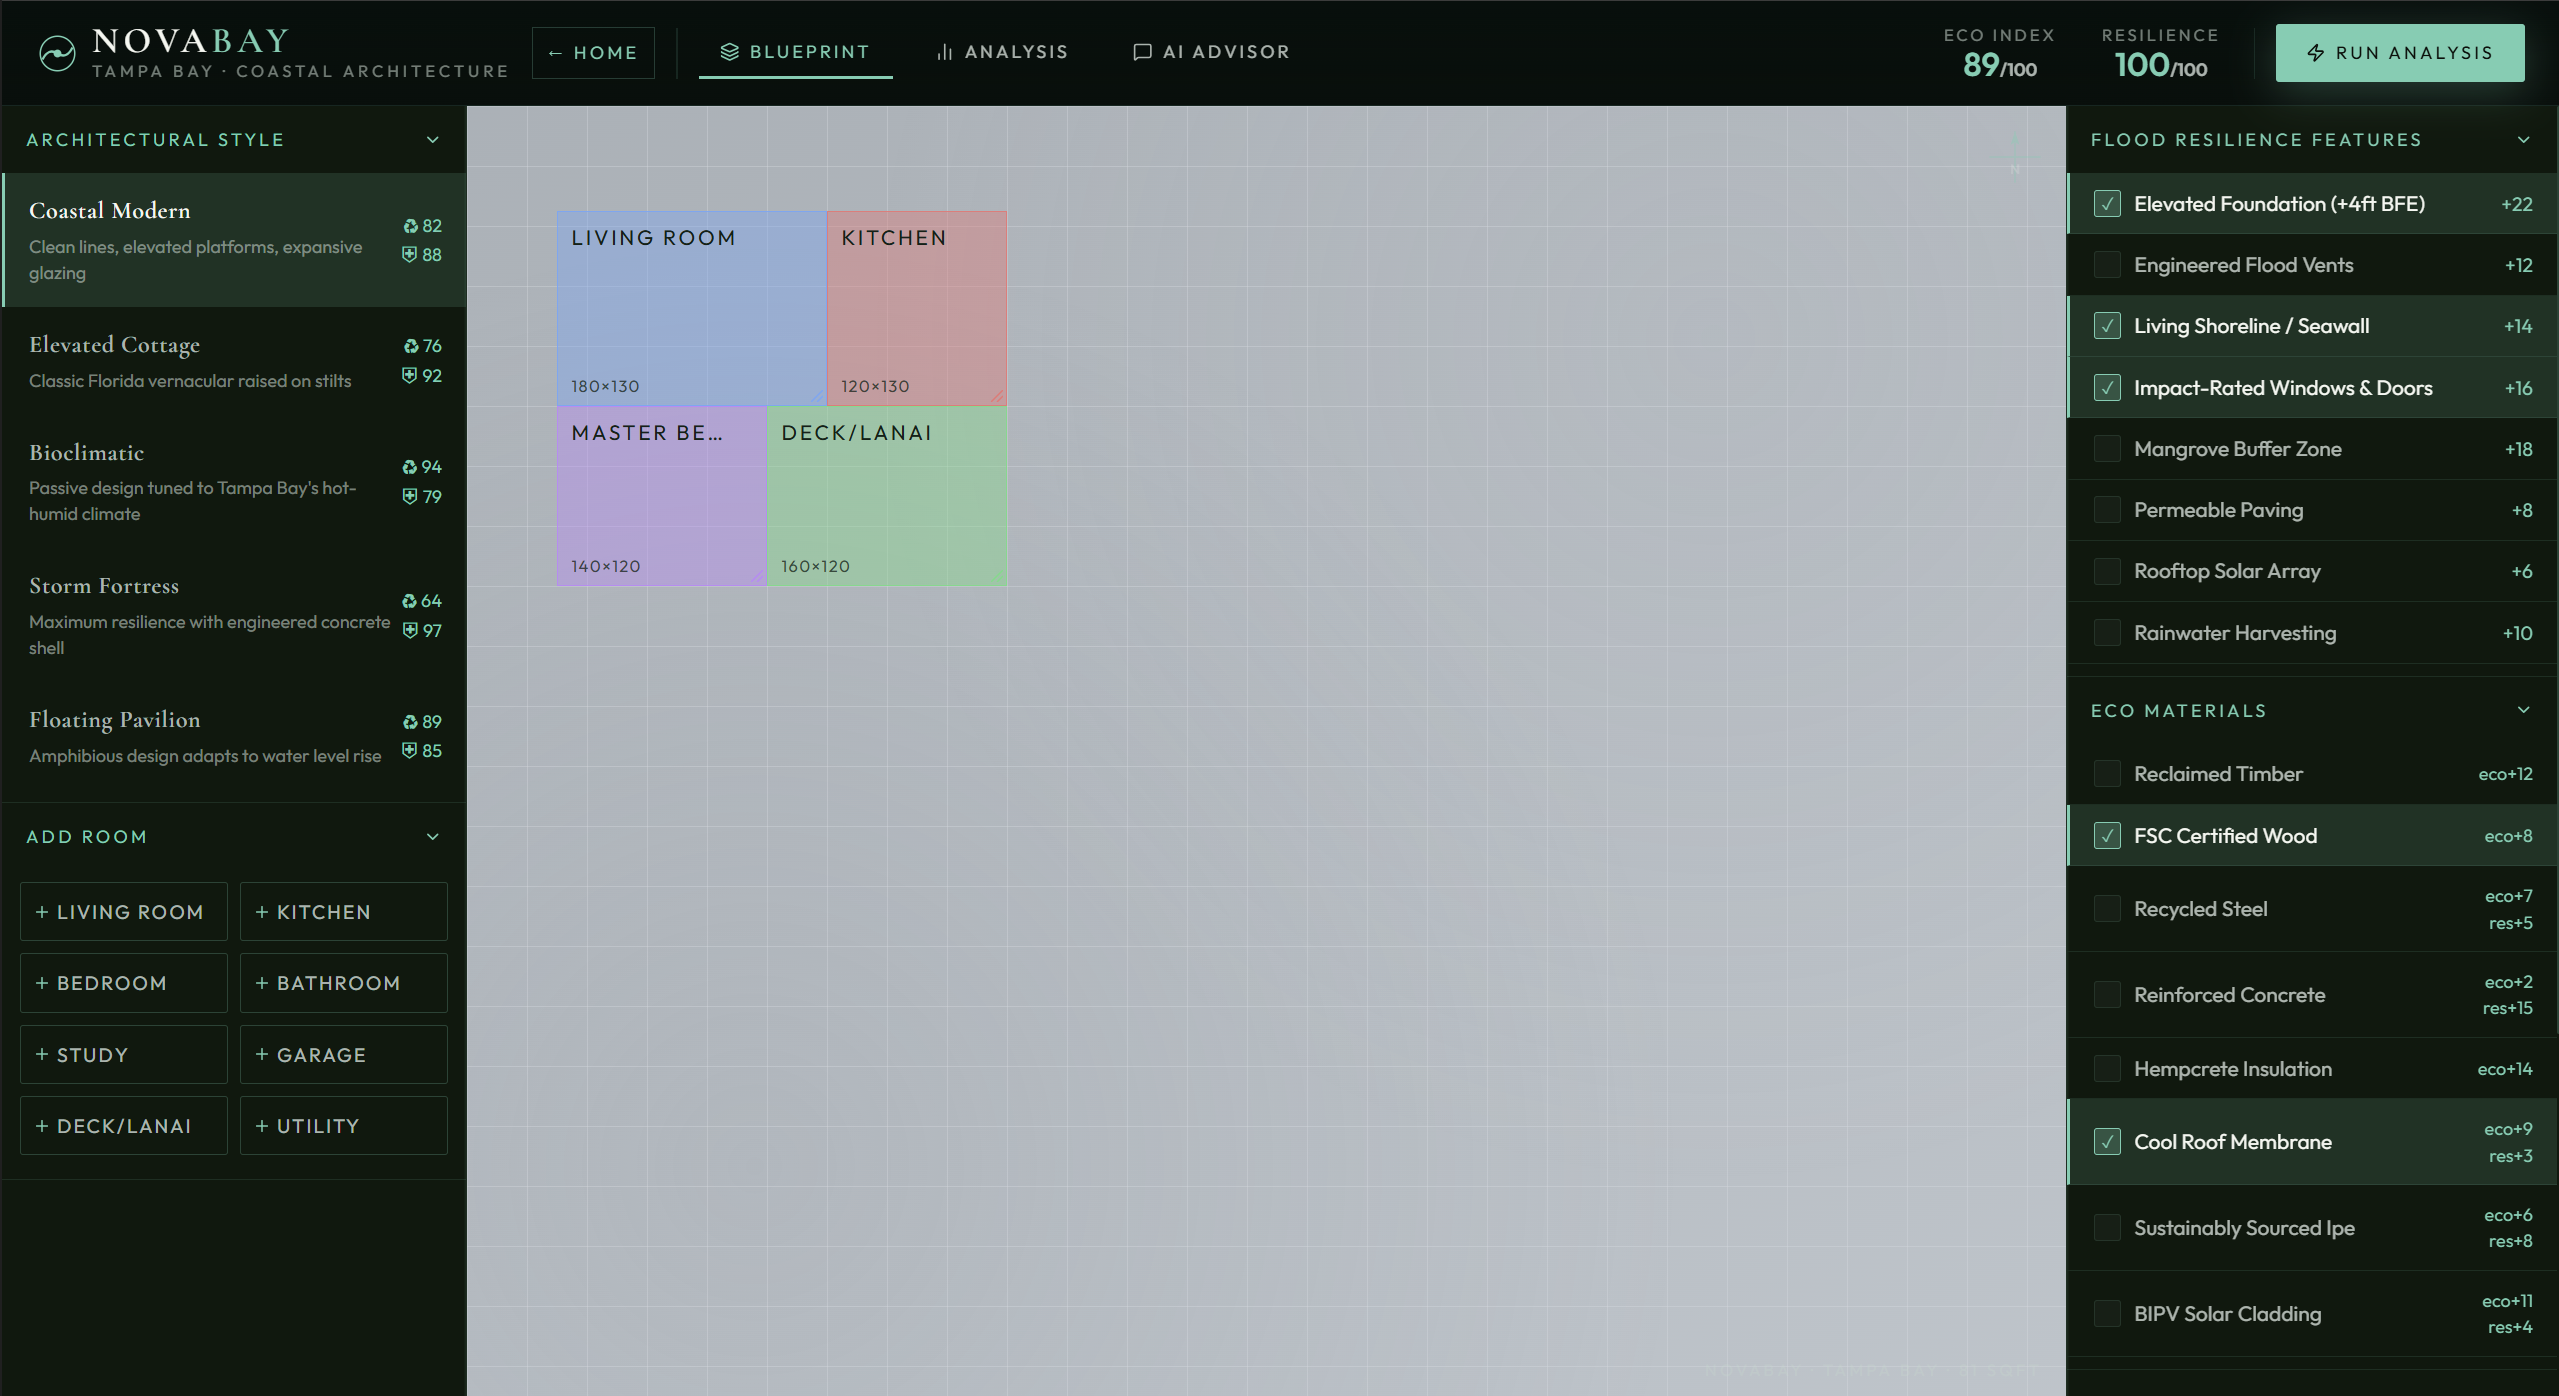Check the Hempcrete Insulation material
2559x1396 pixels.
pos(2107,1069)
